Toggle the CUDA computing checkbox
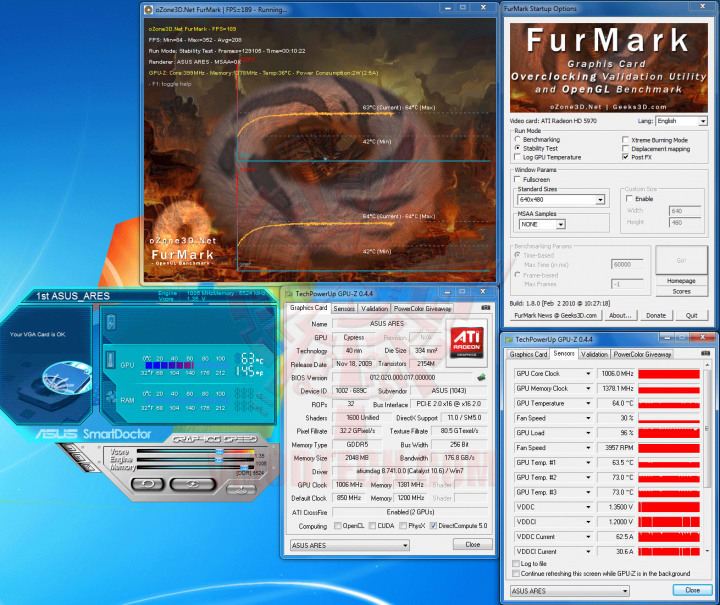Viewport: 720px width, 605px height. 372,526
